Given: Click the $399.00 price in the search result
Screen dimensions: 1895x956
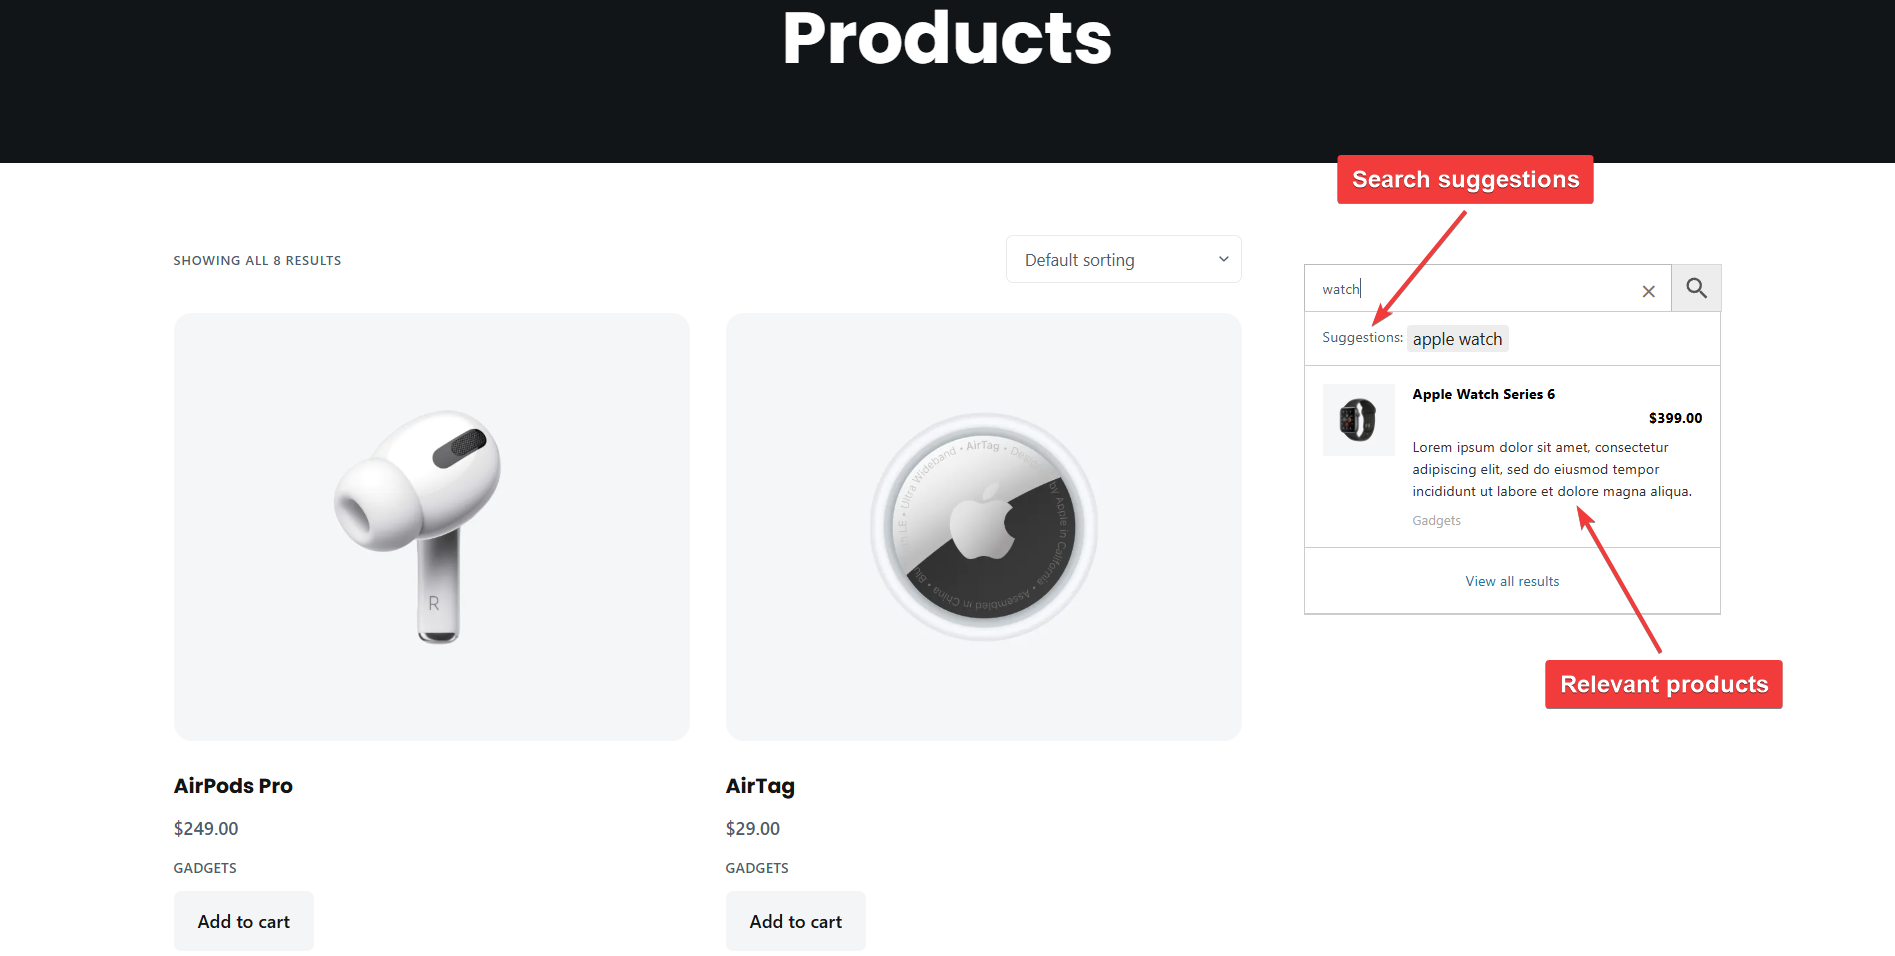Looking at the screenshot, I should pyautogui.click(x=1675, y=418).
